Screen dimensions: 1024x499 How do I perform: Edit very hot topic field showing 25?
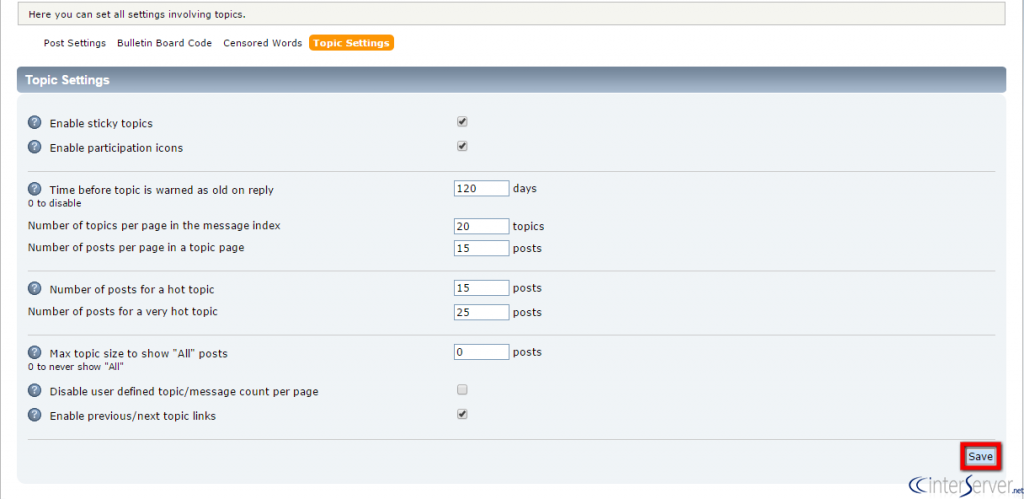(x=481, y=312)
